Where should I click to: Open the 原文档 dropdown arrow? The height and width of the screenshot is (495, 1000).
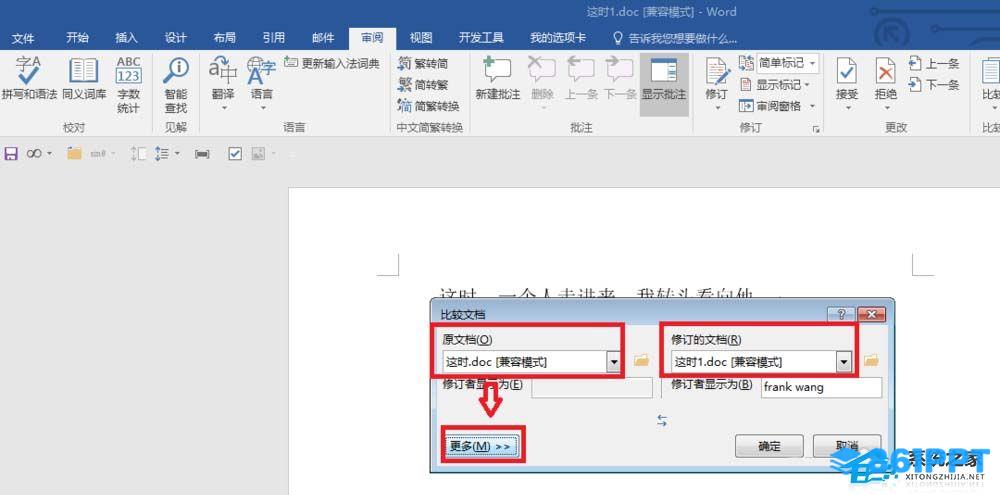pyautogui.click(x=614, y=362)
